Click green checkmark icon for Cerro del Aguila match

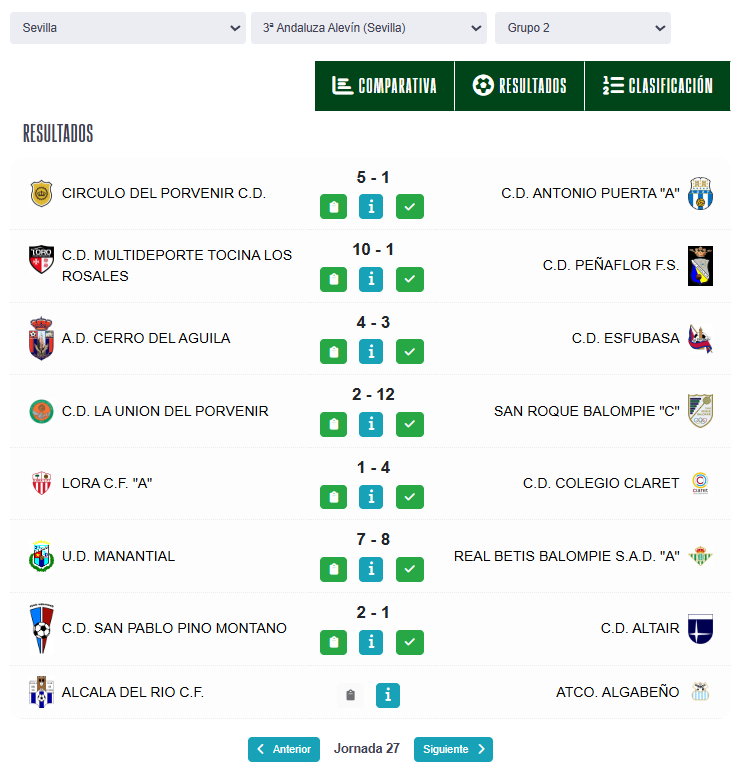click(x=409, y=352)
